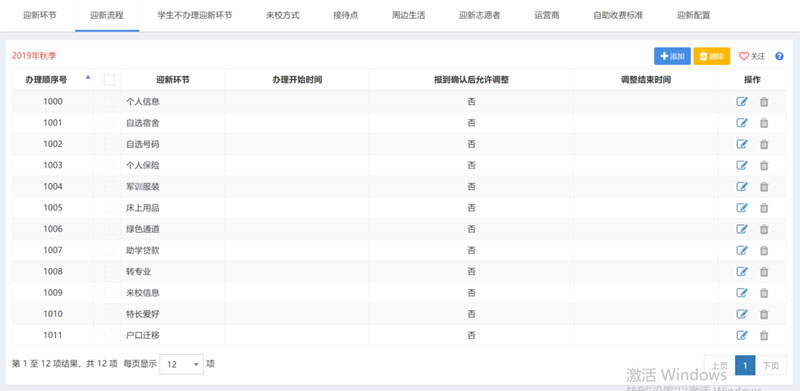Delete the 转专业 row
Screen dimensions: 800x391
coord(764,272)
